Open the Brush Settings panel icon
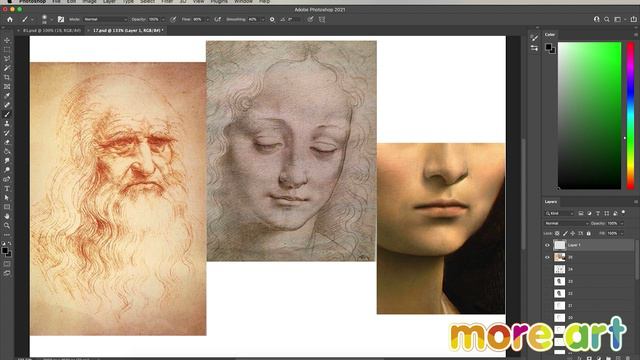This screenshot has width=640, height=360. pos(61,19)
